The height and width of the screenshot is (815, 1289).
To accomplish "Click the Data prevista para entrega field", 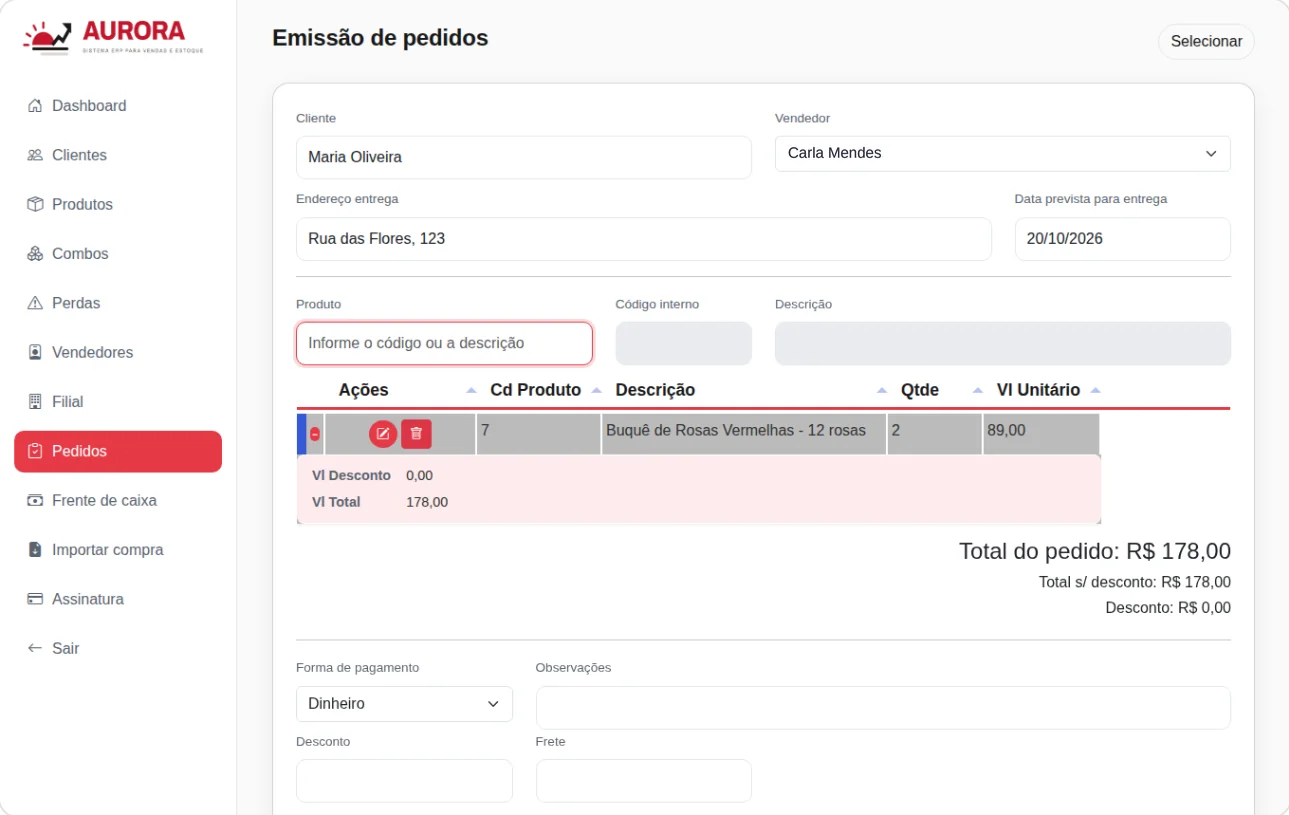I will [x=1122, y=239].
